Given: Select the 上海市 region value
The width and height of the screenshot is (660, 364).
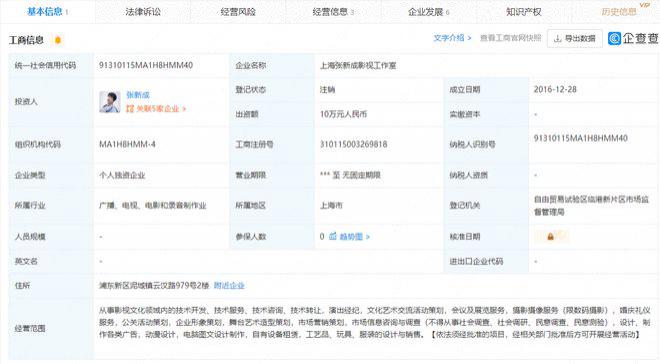Looking at the screenshot, I should (x=331, y=205).
